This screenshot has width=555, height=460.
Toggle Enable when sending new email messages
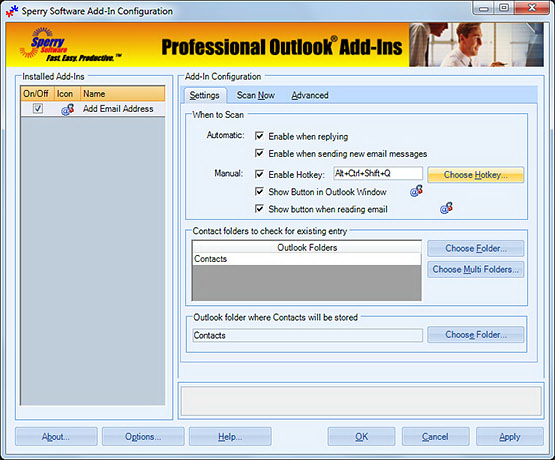(259, 153)
